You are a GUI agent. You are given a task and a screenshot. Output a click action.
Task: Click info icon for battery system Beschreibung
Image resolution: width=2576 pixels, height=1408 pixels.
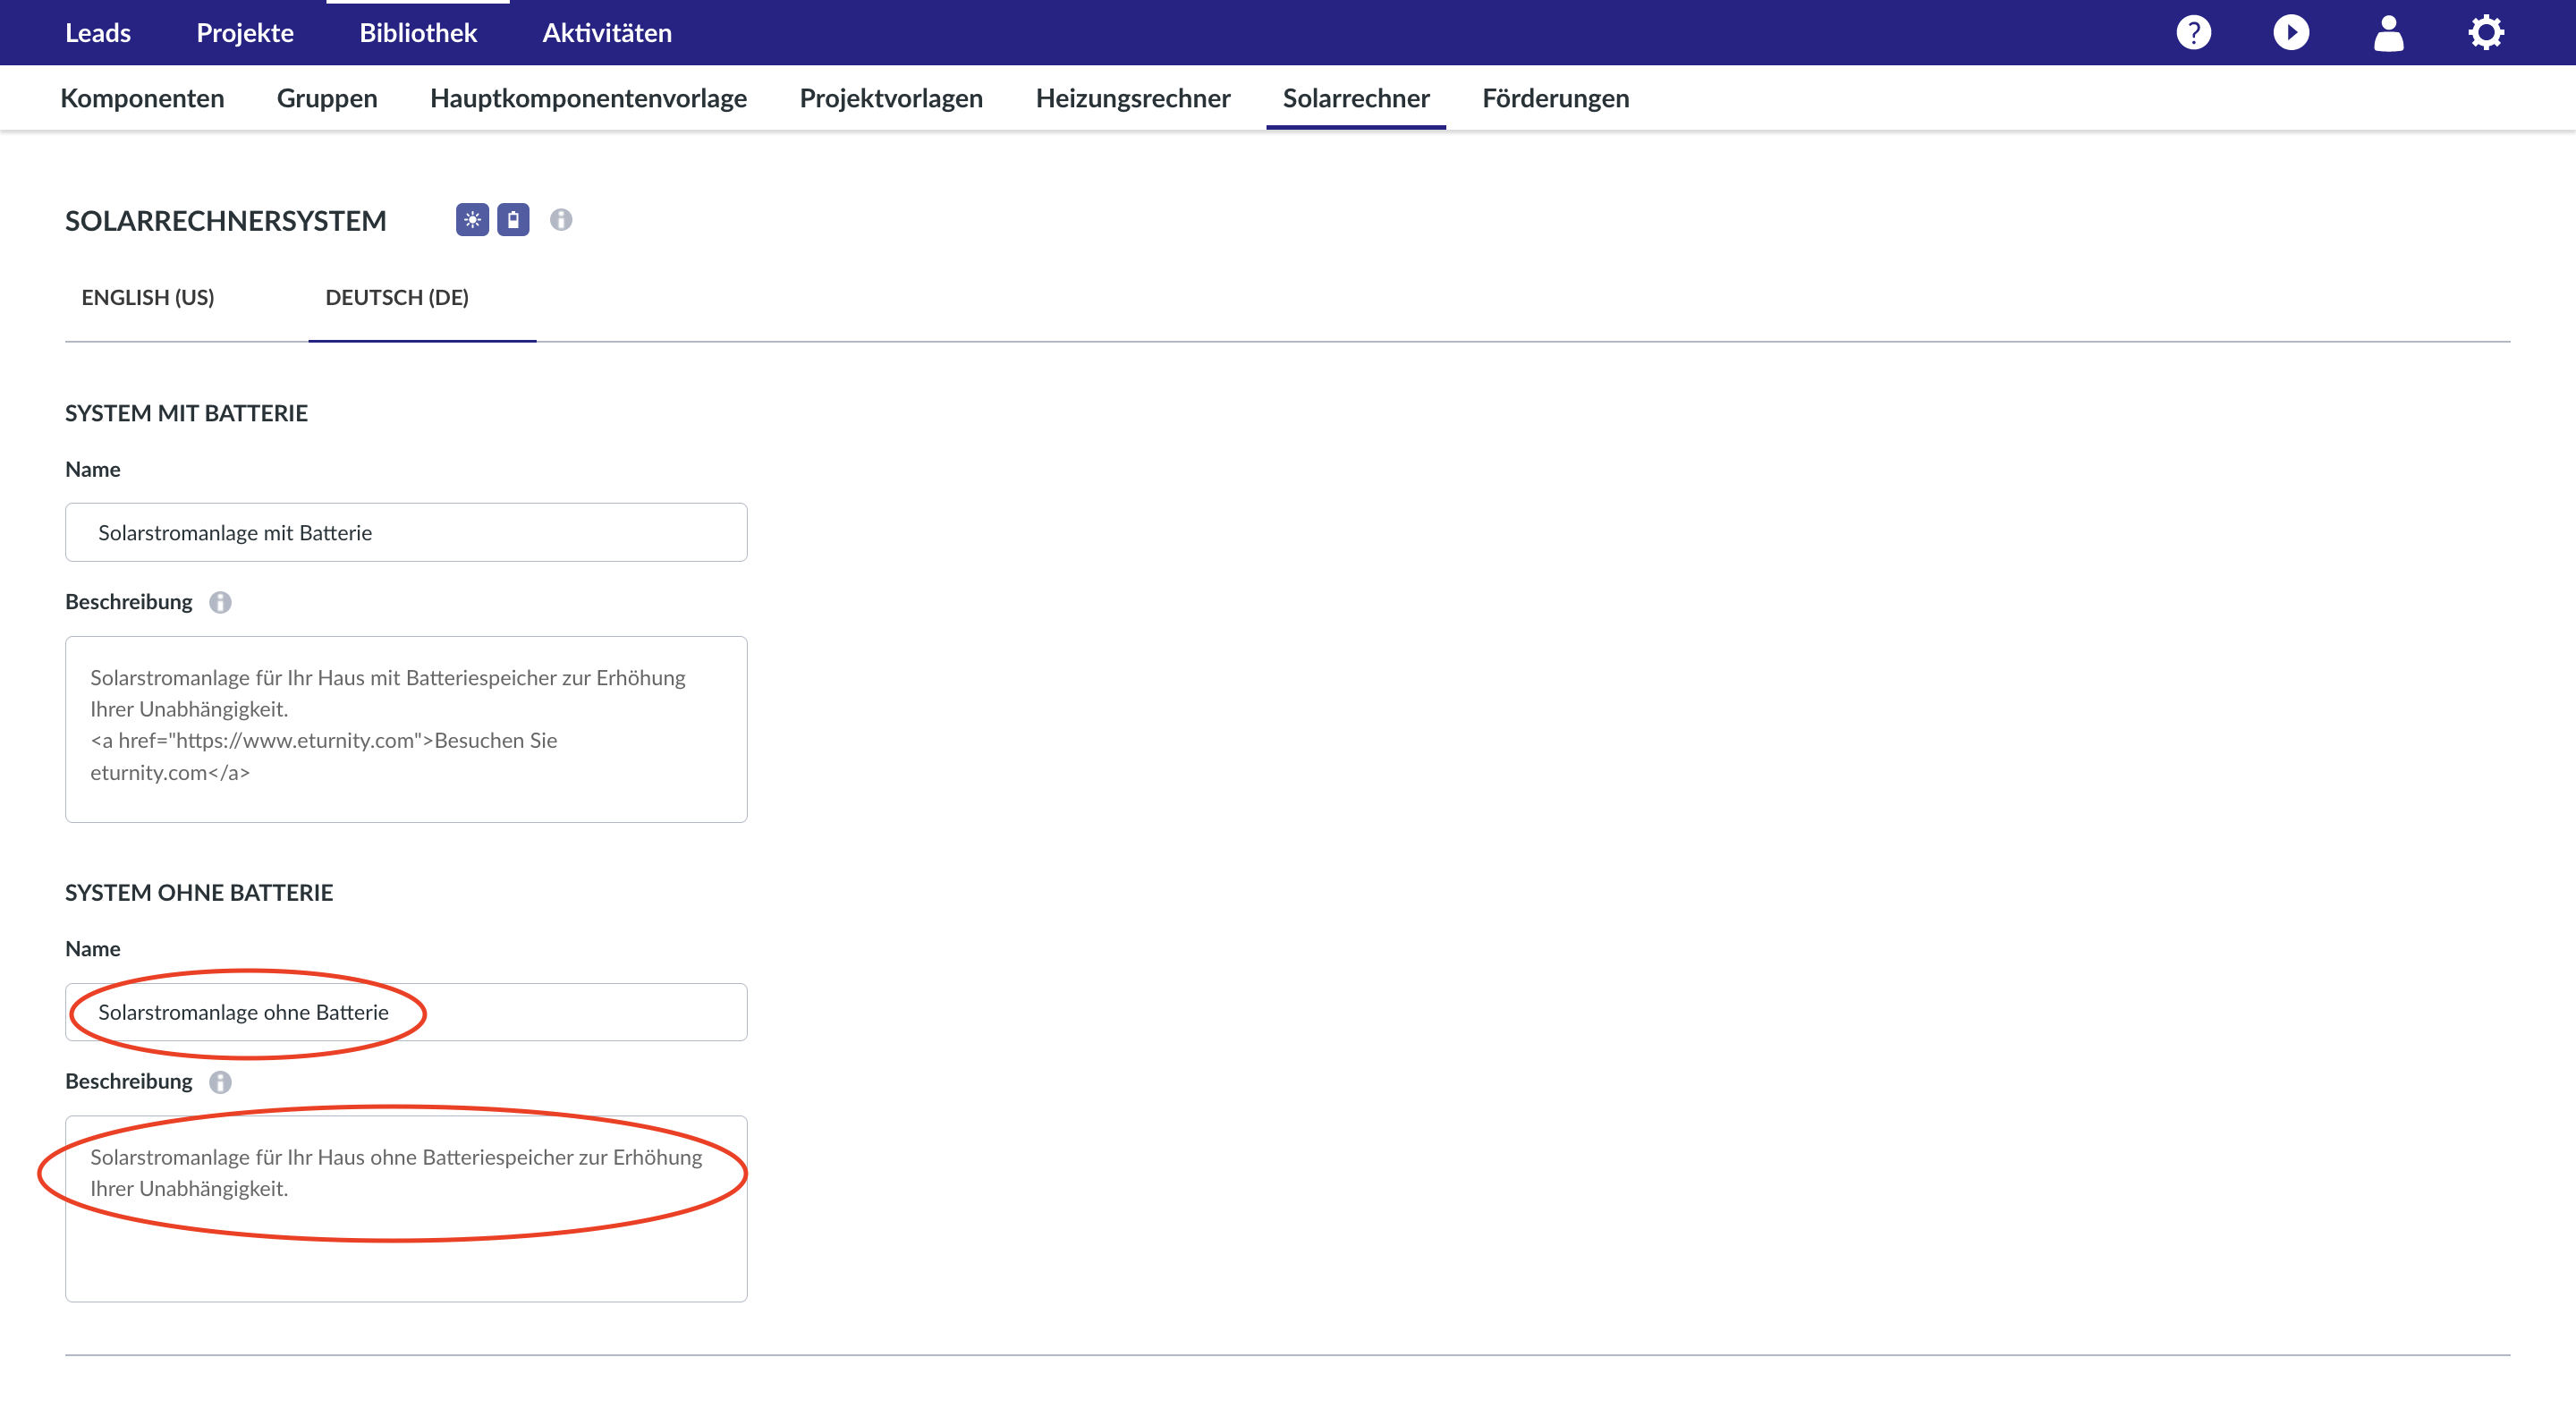(x=220, y=602)
